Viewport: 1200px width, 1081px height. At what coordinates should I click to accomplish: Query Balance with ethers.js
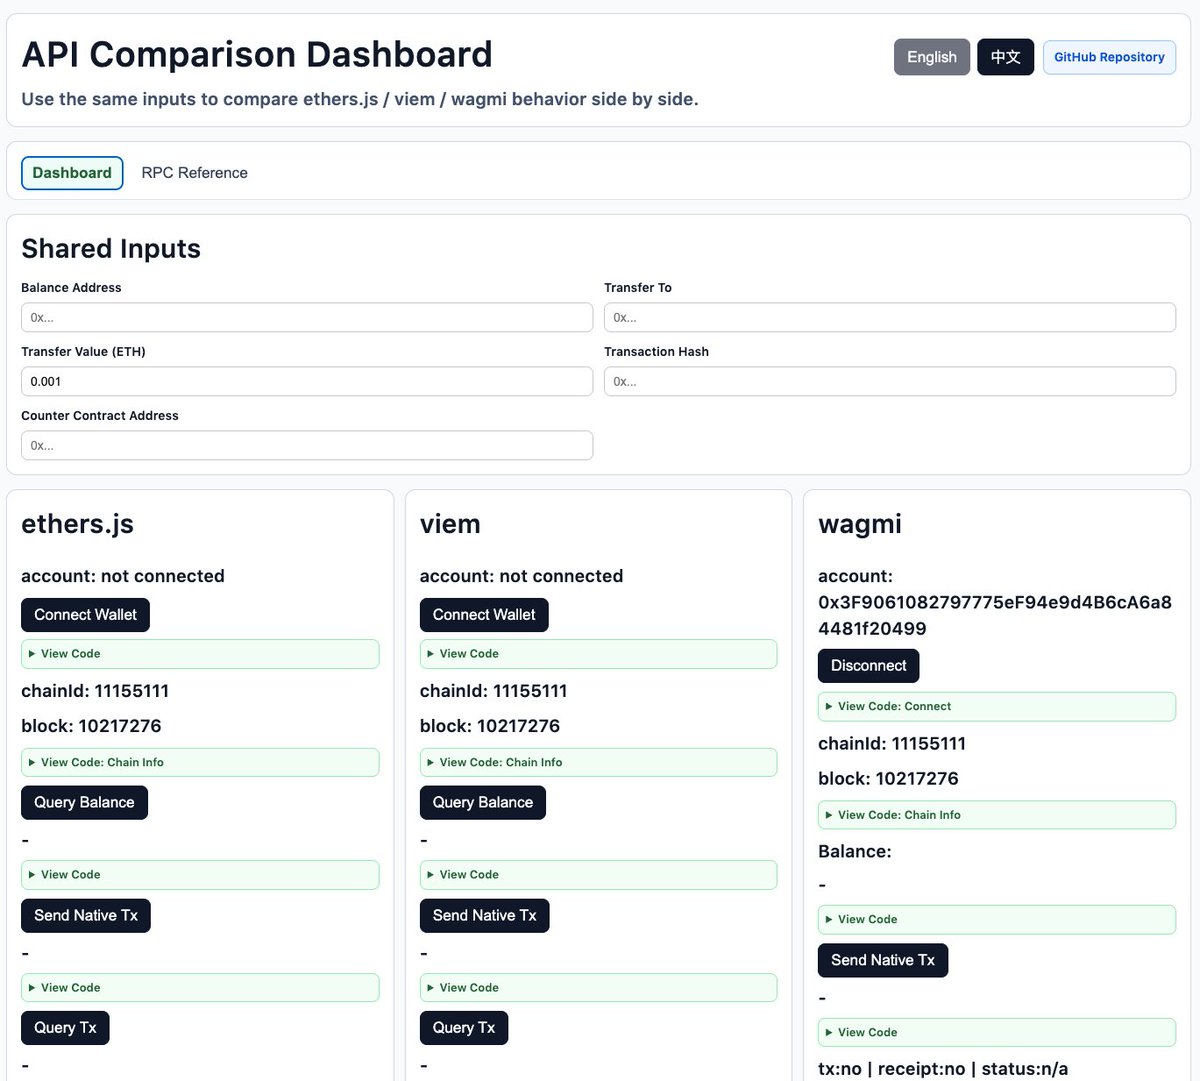pyautogui.click(x=84, y=803)
